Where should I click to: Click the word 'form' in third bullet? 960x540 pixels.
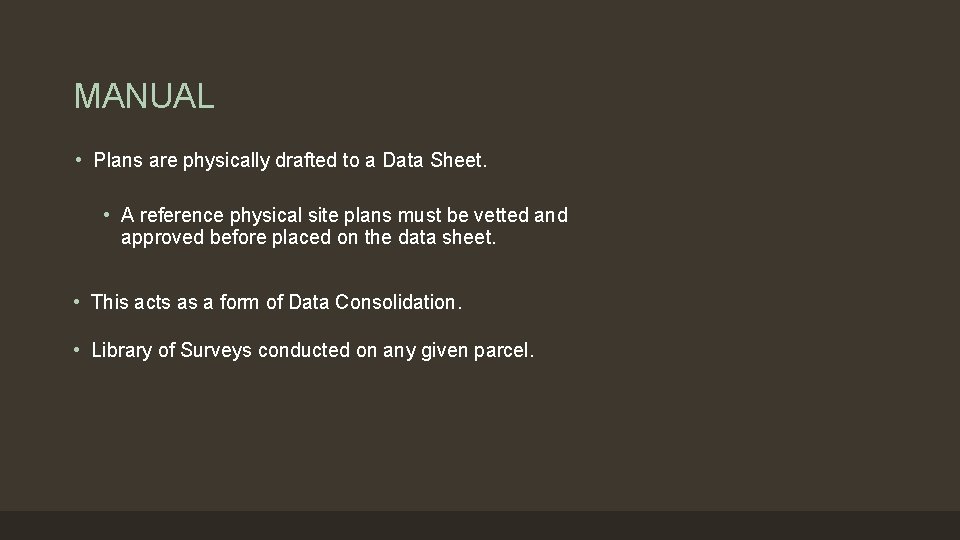(x=241, y=301)
